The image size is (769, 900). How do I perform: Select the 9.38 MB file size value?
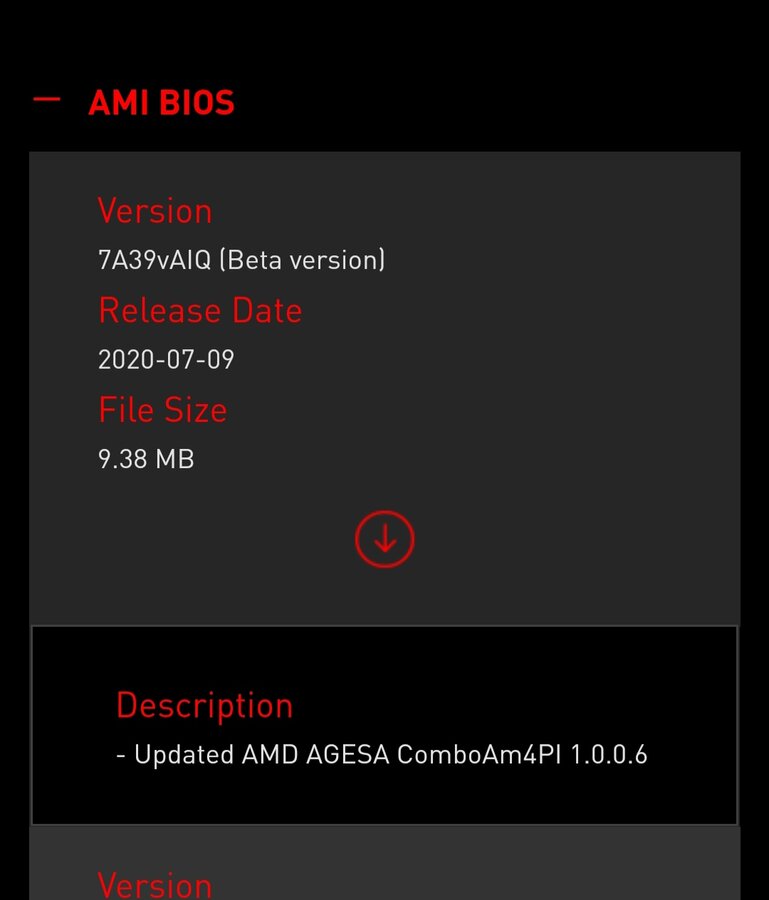point(146,459)
